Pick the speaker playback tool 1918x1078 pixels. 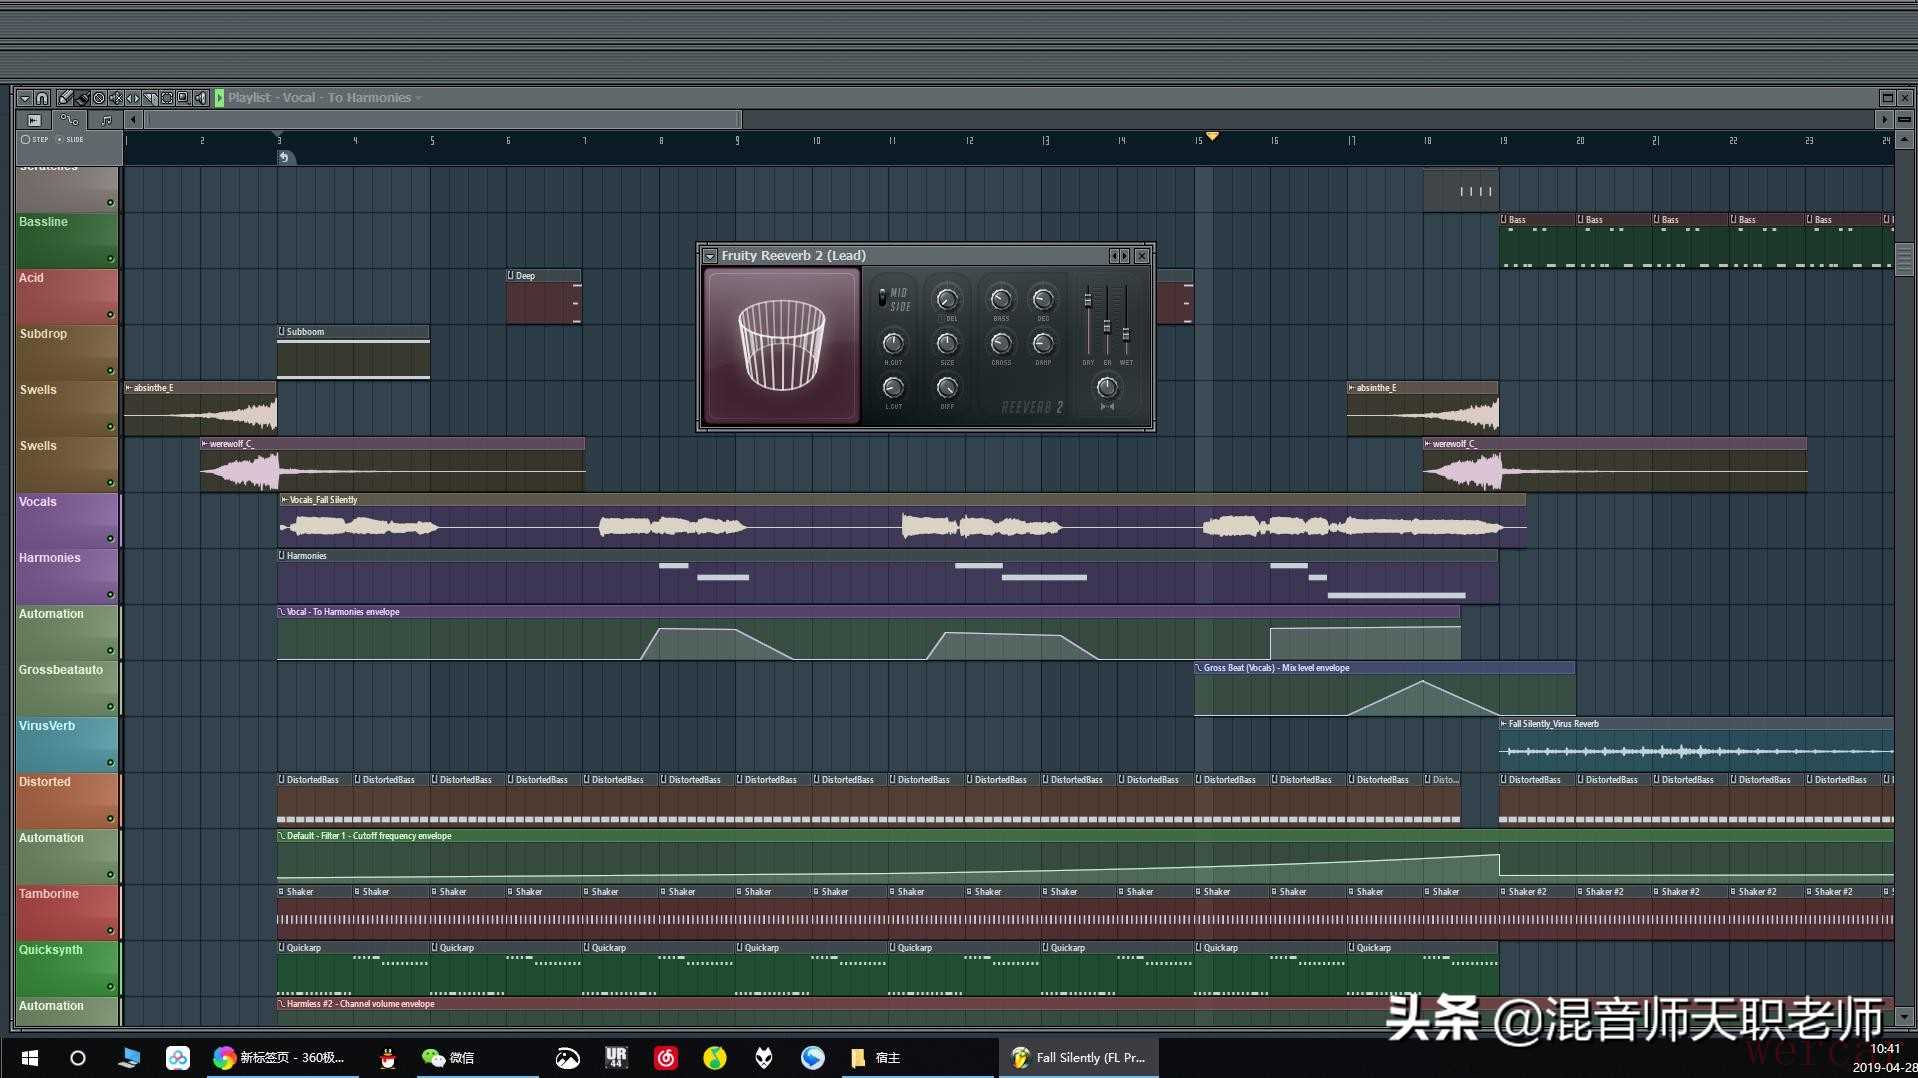click(x=200, y=98)
